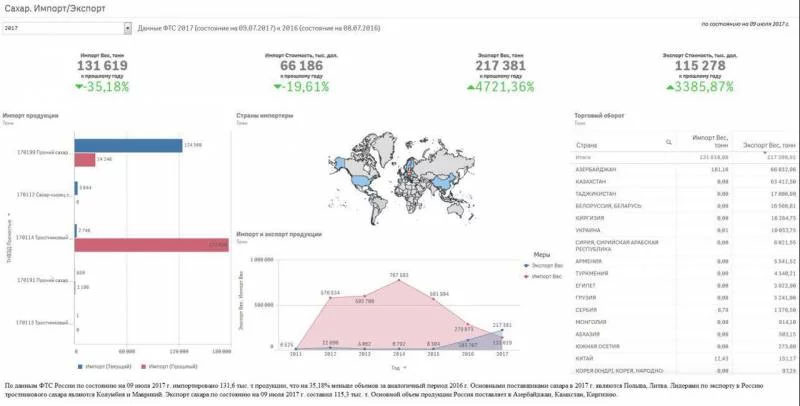Click the longest red bar for 170114
The height and width of the screenshot is (406, 800).
pos(150,244)
